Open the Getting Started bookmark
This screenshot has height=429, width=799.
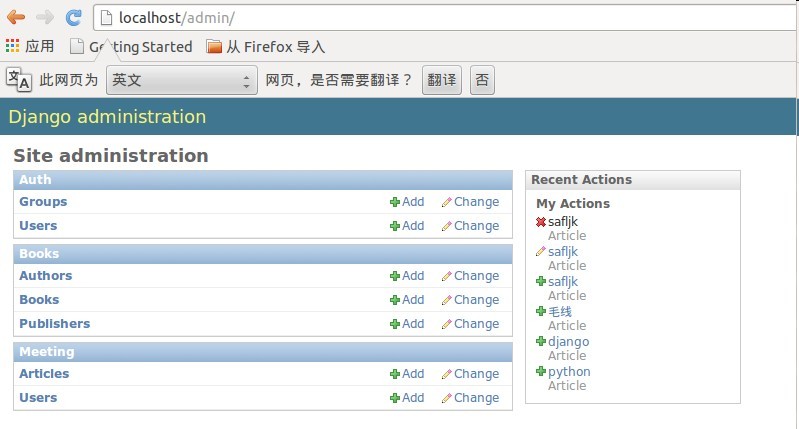click(131, 47)
